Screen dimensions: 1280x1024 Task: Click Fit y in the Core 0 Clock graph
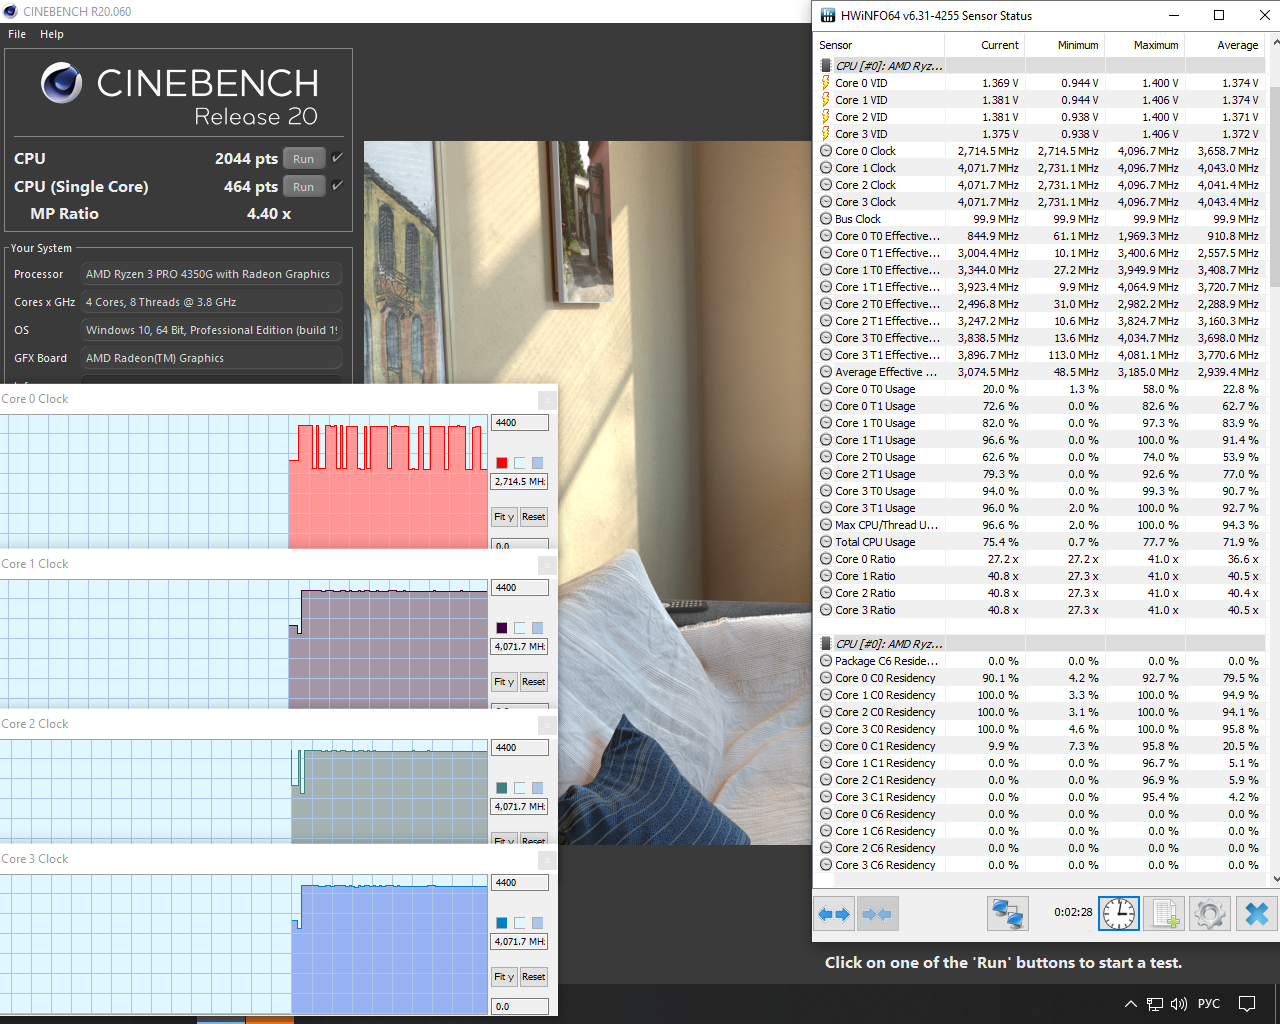[504, 517]
